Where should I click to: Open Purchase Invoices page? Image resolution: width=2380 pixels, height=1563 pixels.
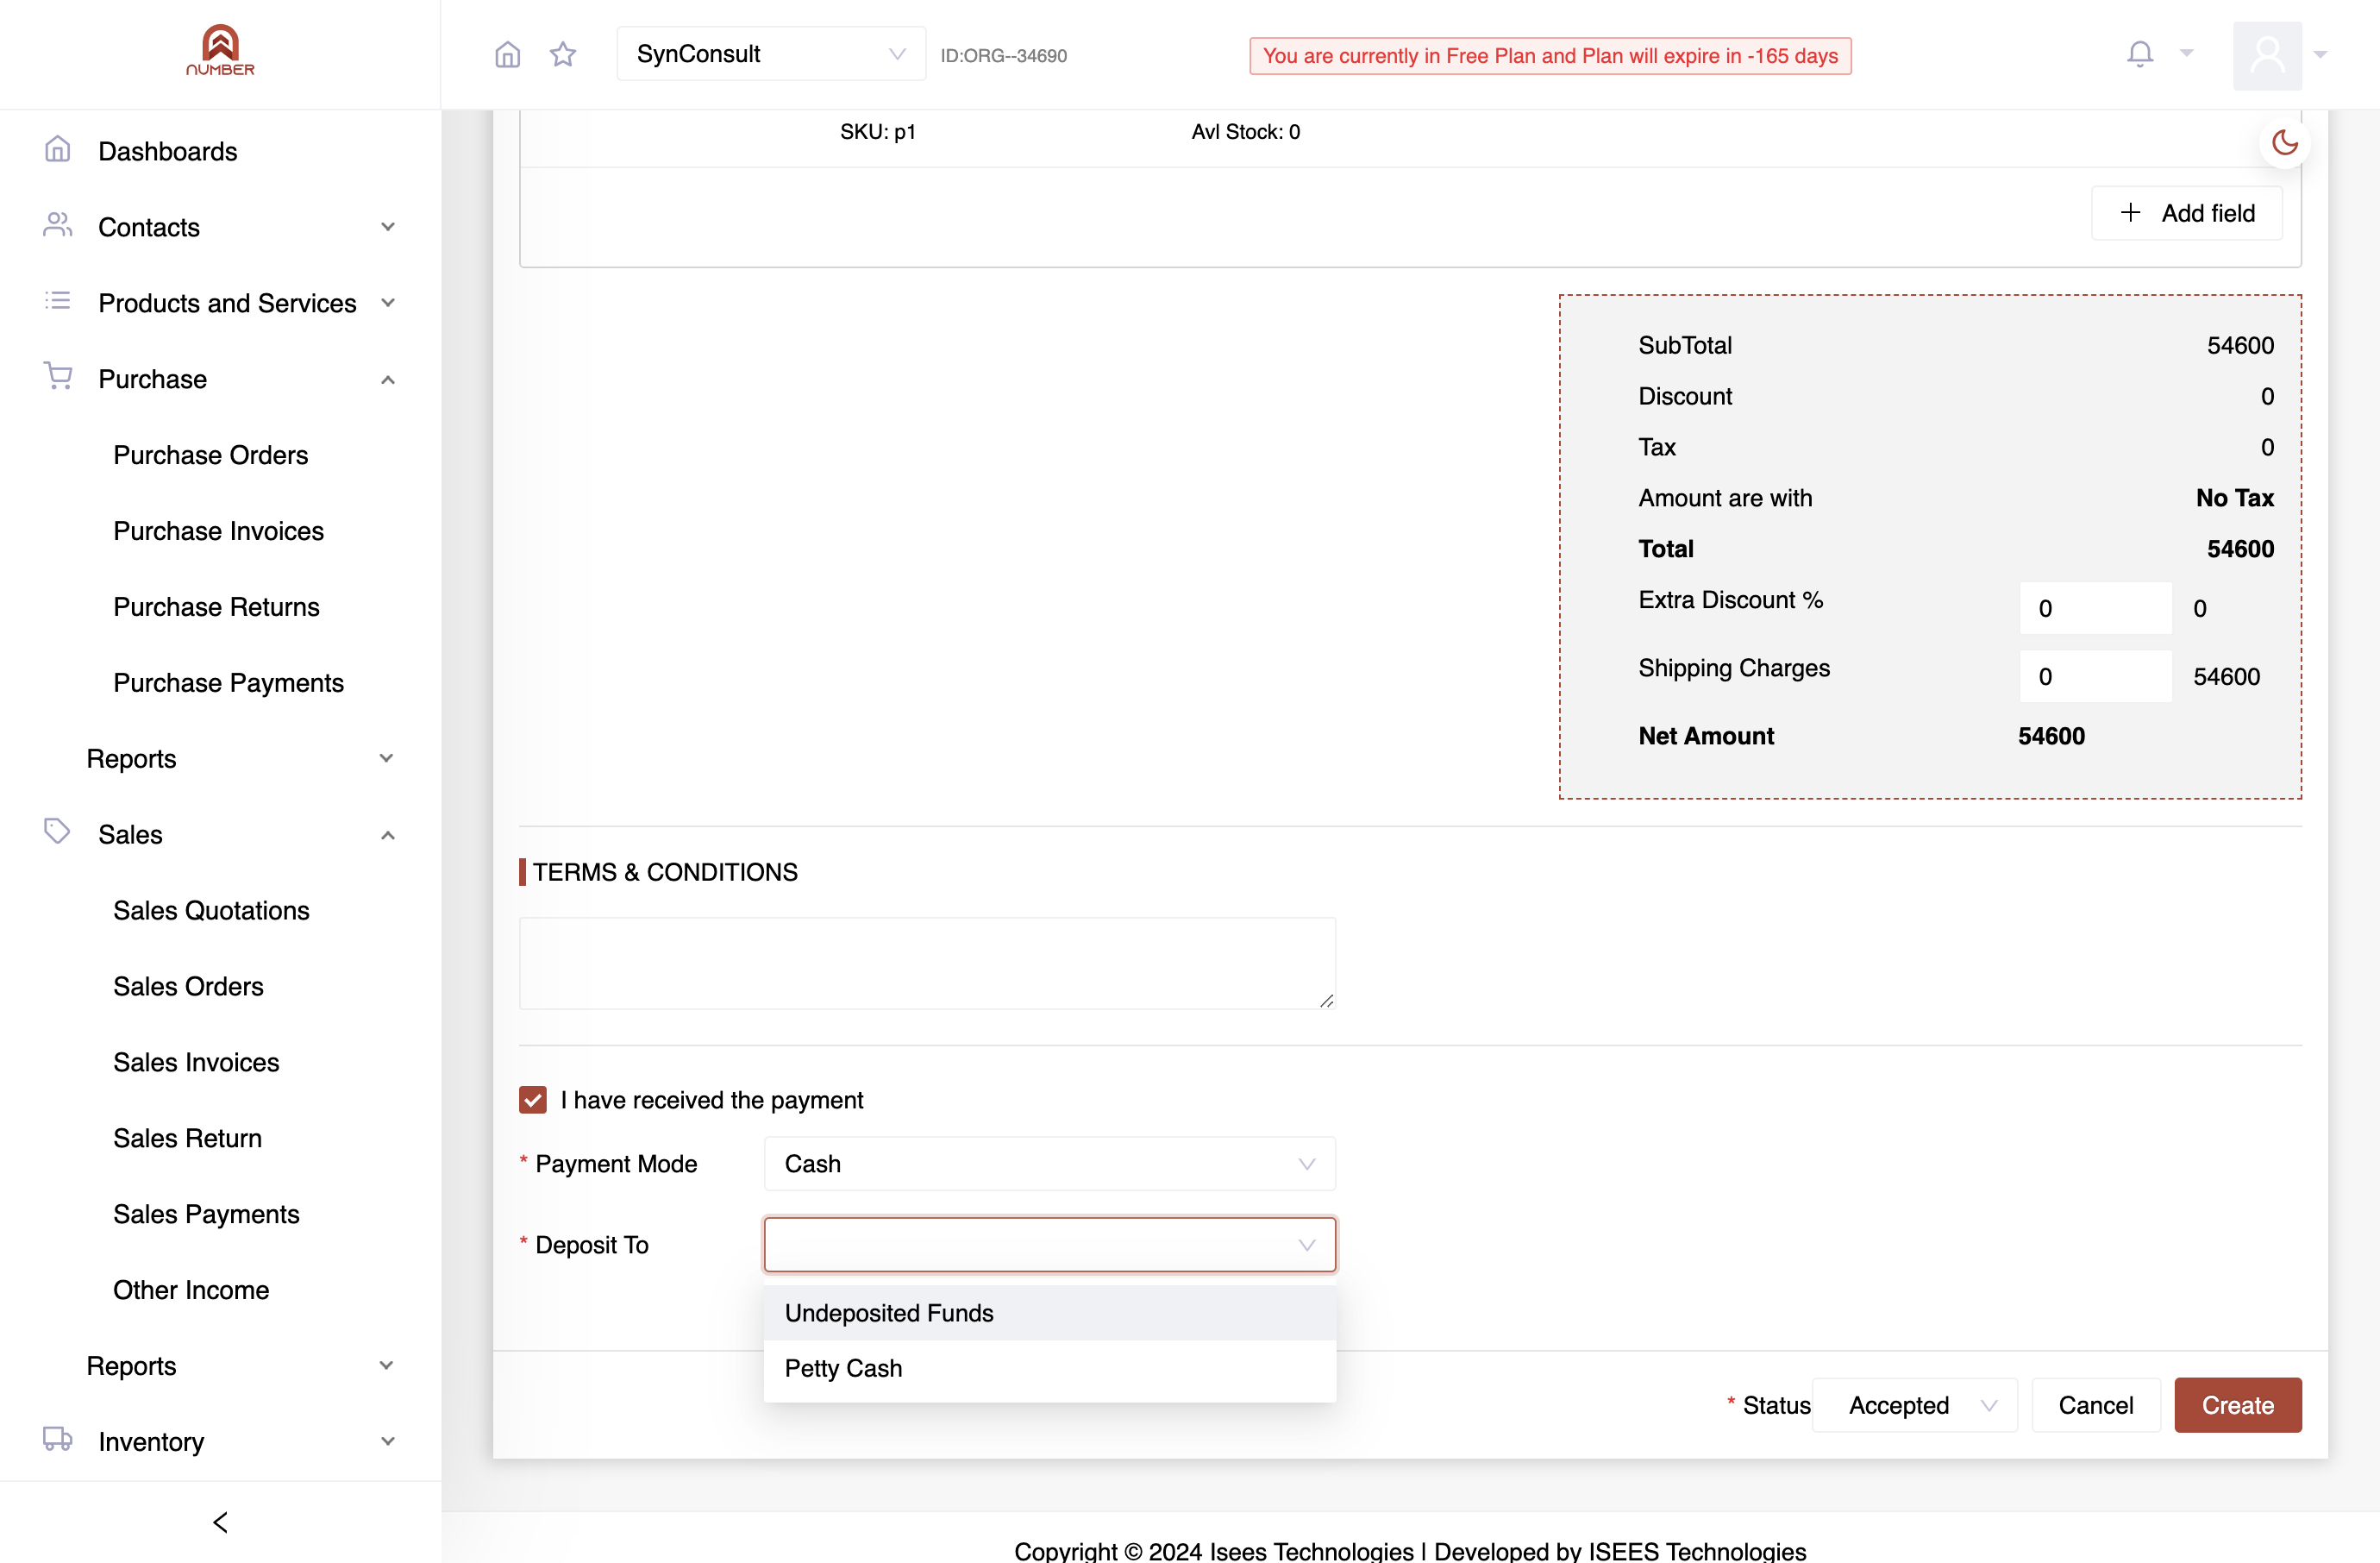coord(218,531)
